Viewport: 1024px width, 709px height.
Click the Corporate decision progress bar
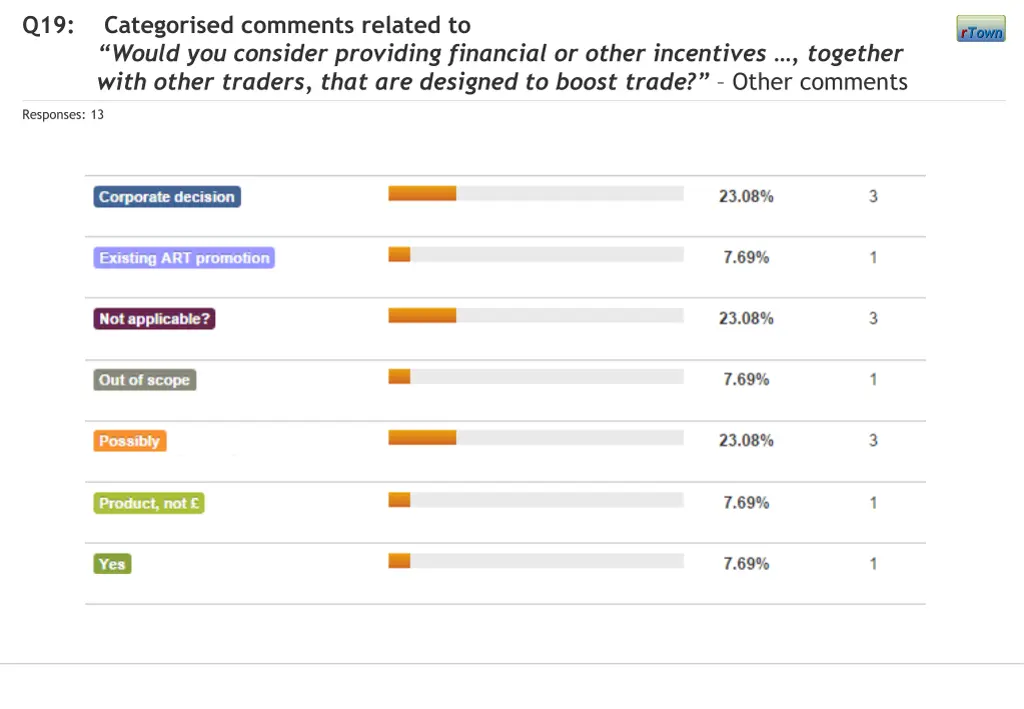click(x=535, y=193)
